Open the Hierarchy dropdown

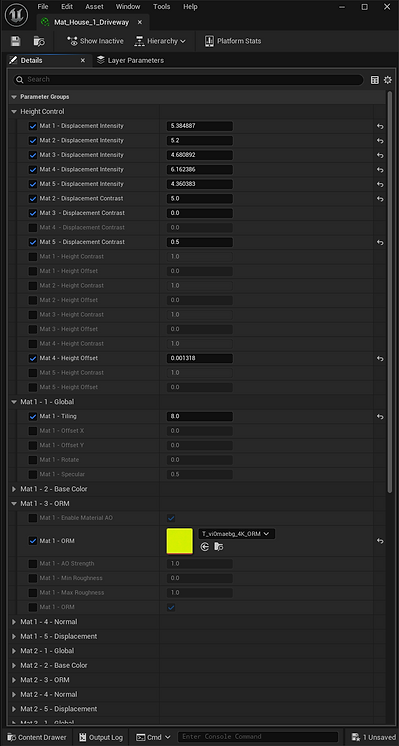click(160, 41)
